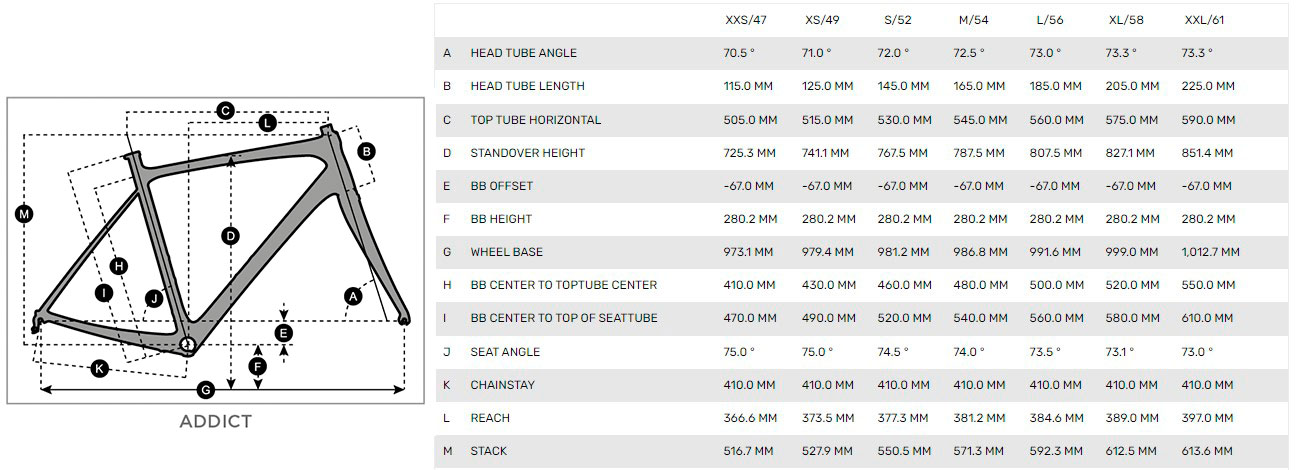Click the A marker on the frame diagram

352,296
